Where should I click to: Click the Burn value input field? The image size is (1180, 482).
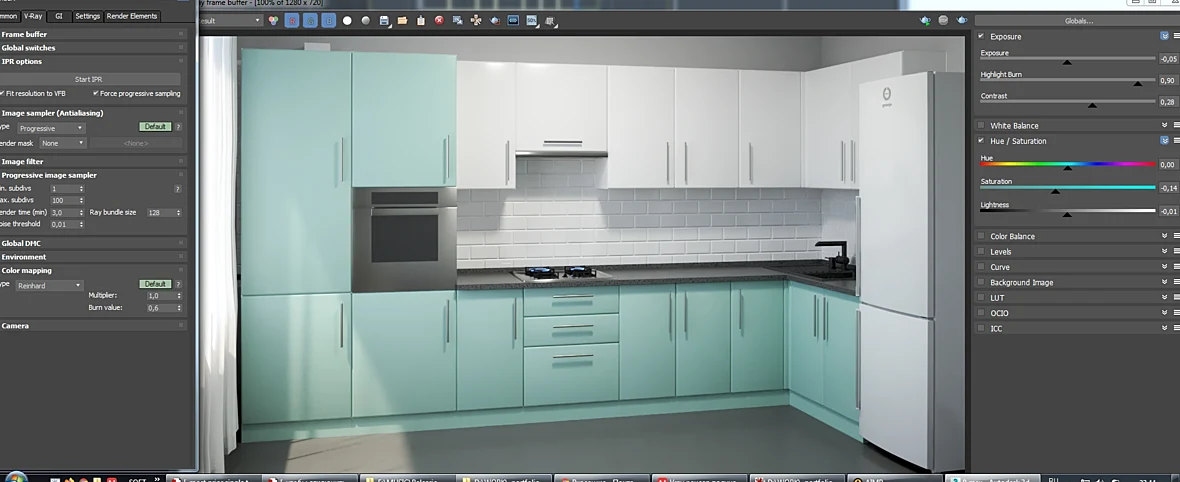click(164, 308)
